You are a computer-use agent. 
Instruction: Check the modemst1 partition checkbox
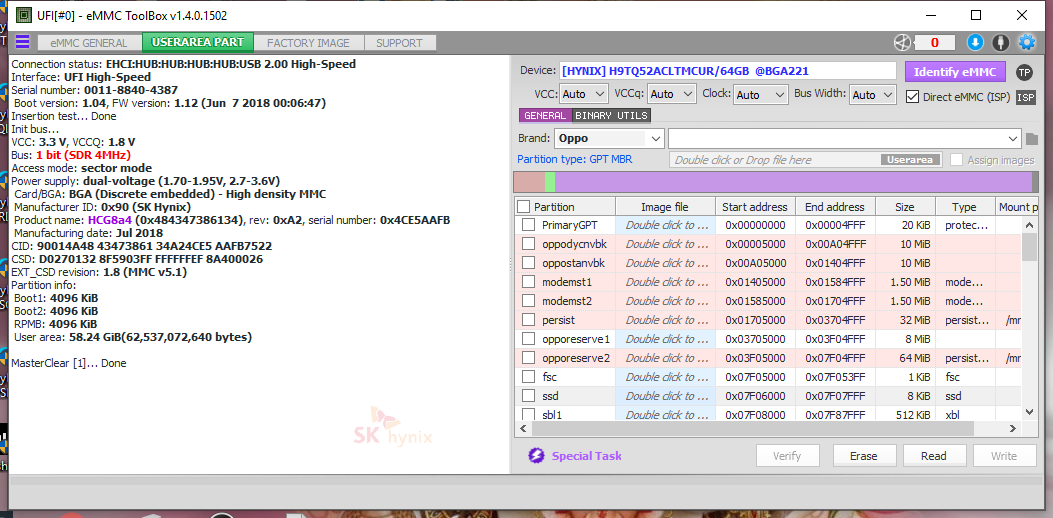click(x=529, y=282)
